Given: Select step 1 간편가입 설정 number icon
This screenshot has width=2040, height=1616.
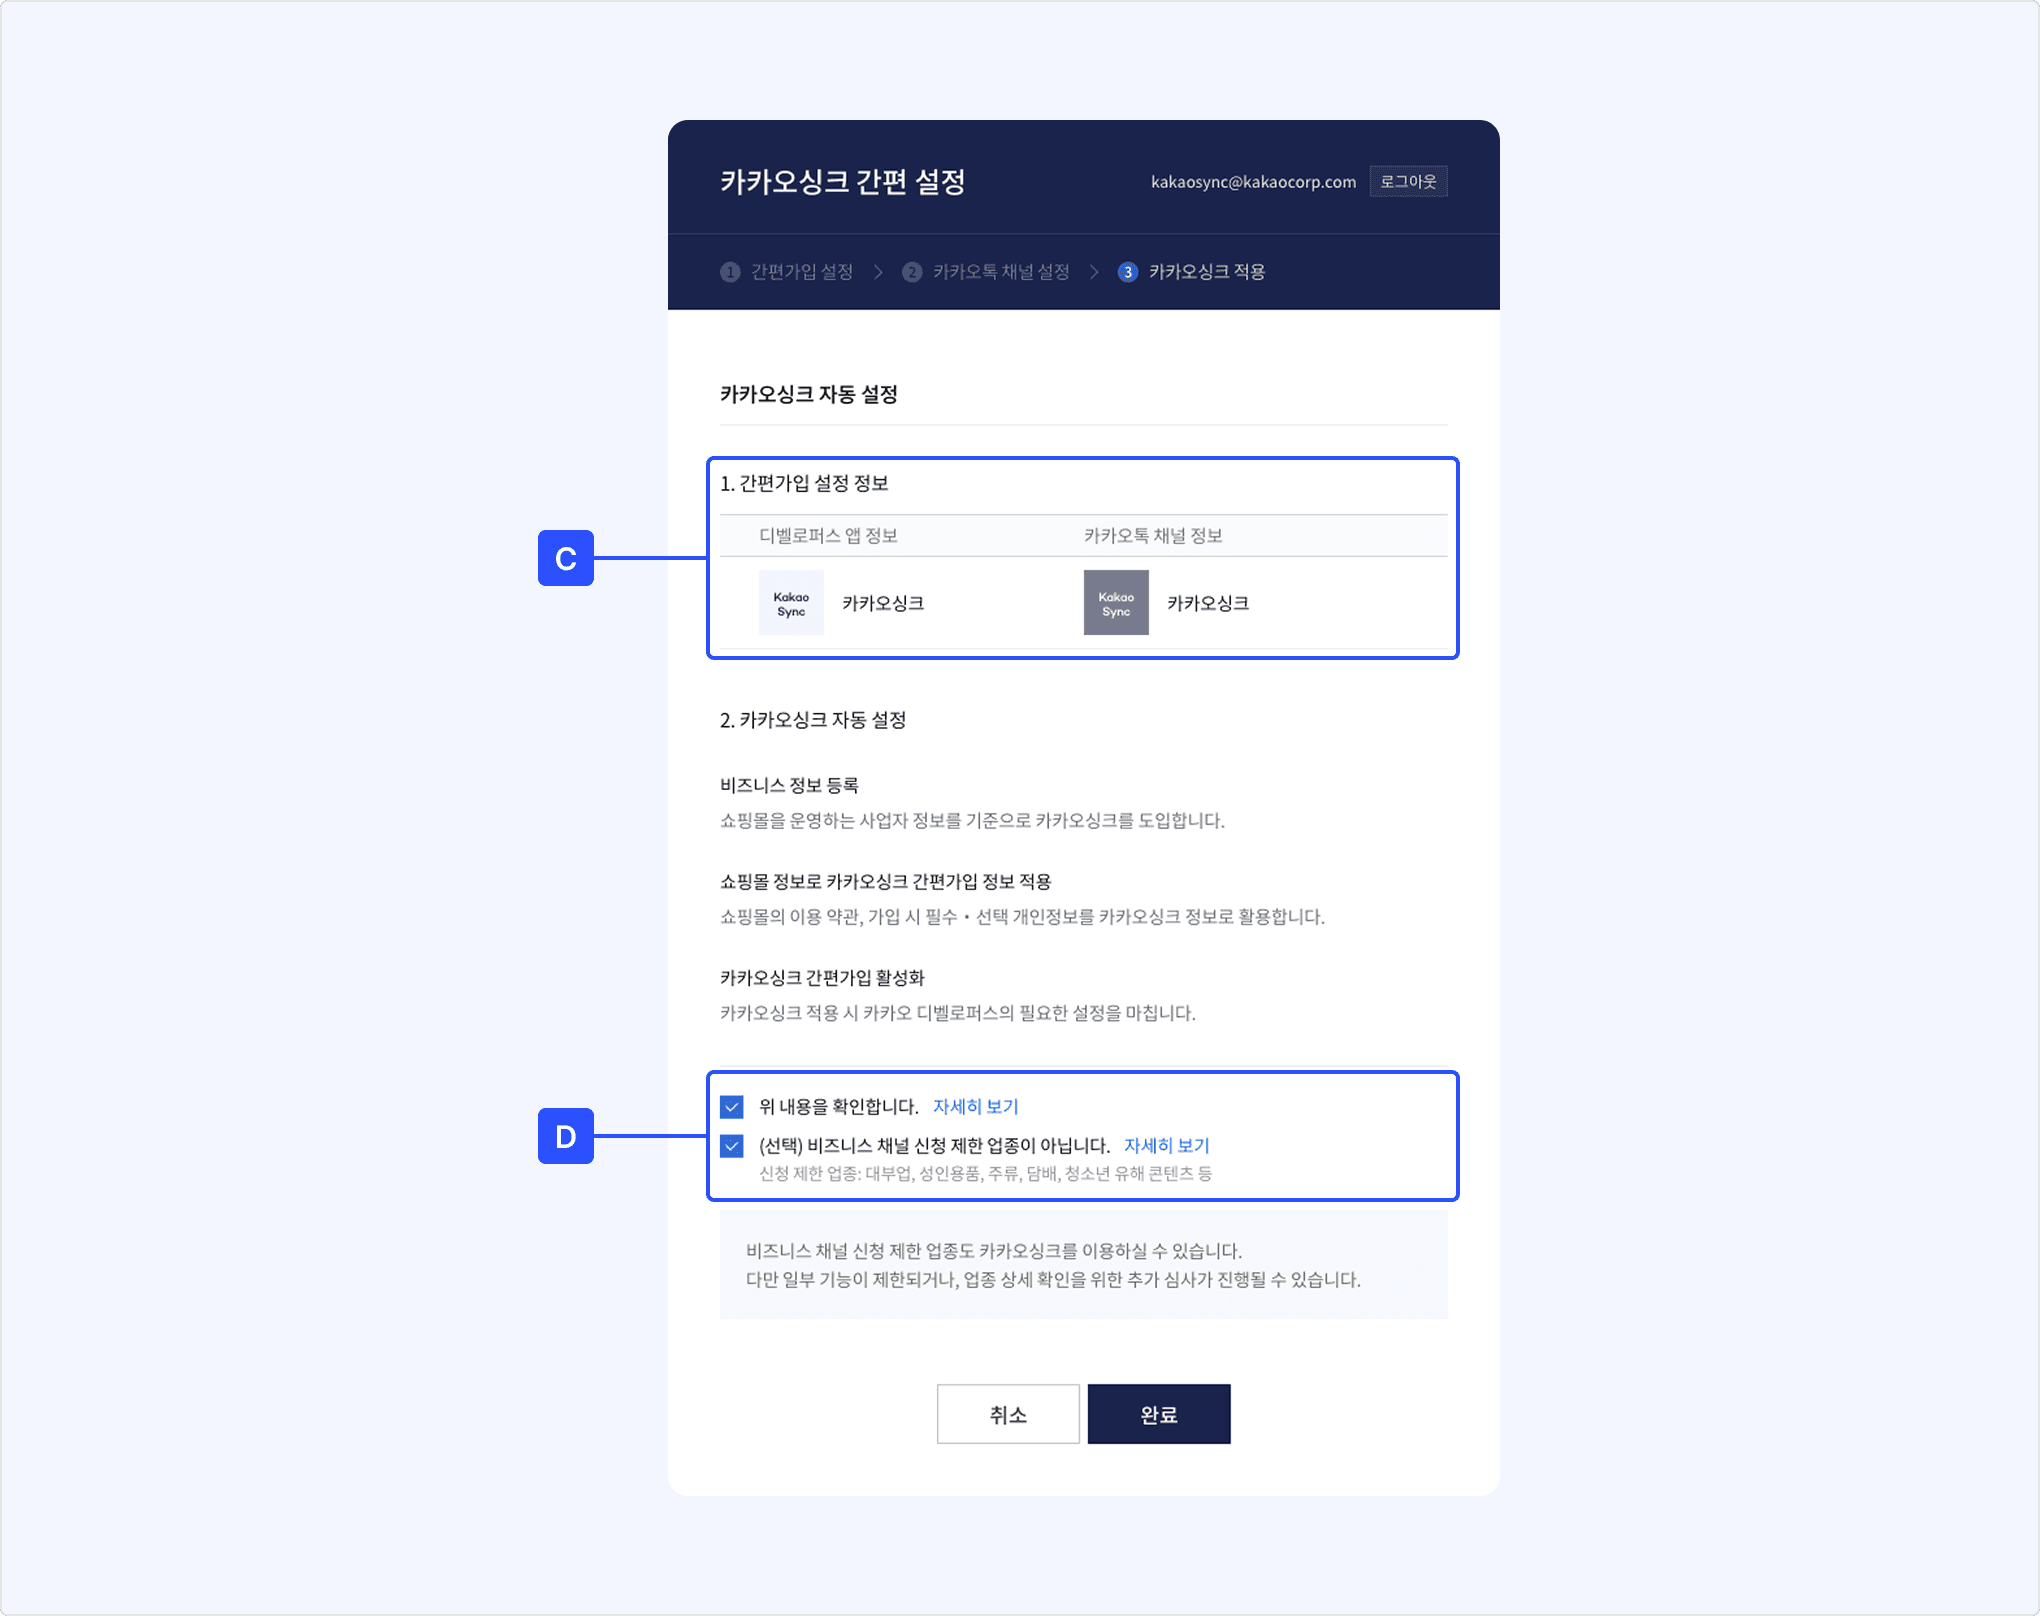Looking at the screenshot, I should pos(730,272).
